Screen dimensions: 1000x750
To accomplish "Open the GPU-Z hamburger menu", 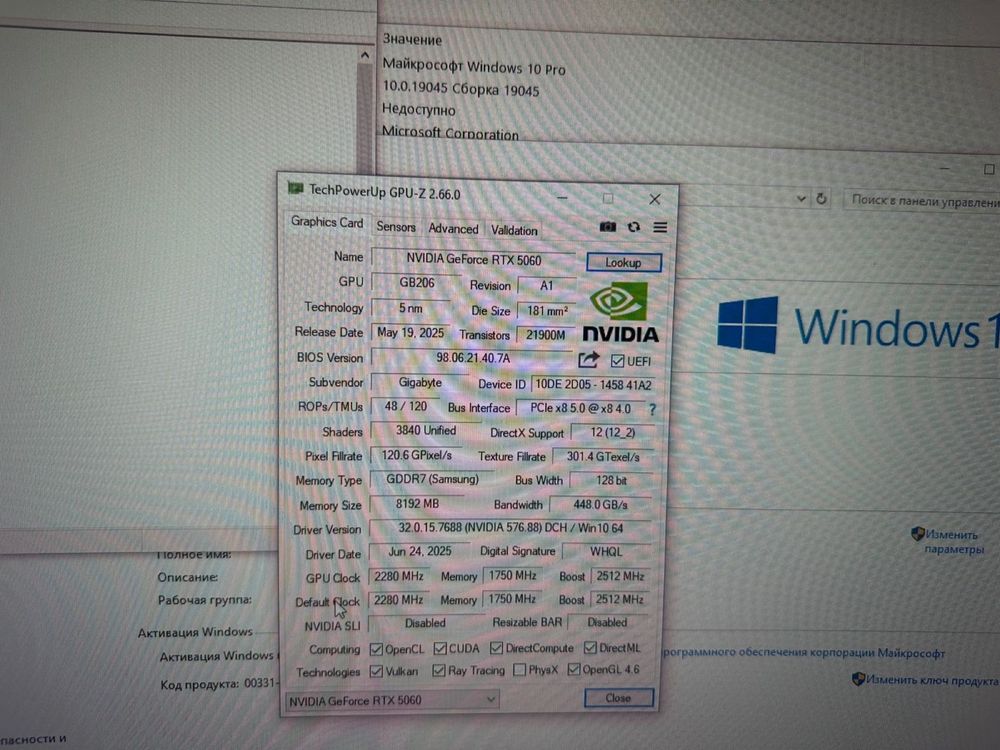I will [660, 227].
